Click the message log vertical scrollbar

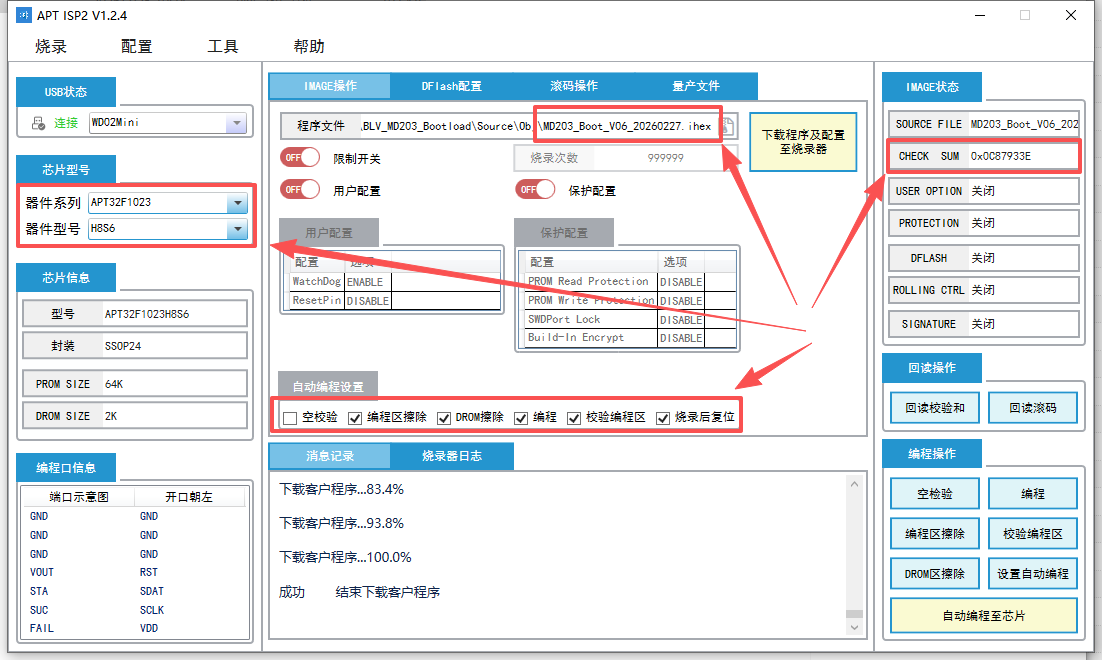coord(853,550)
